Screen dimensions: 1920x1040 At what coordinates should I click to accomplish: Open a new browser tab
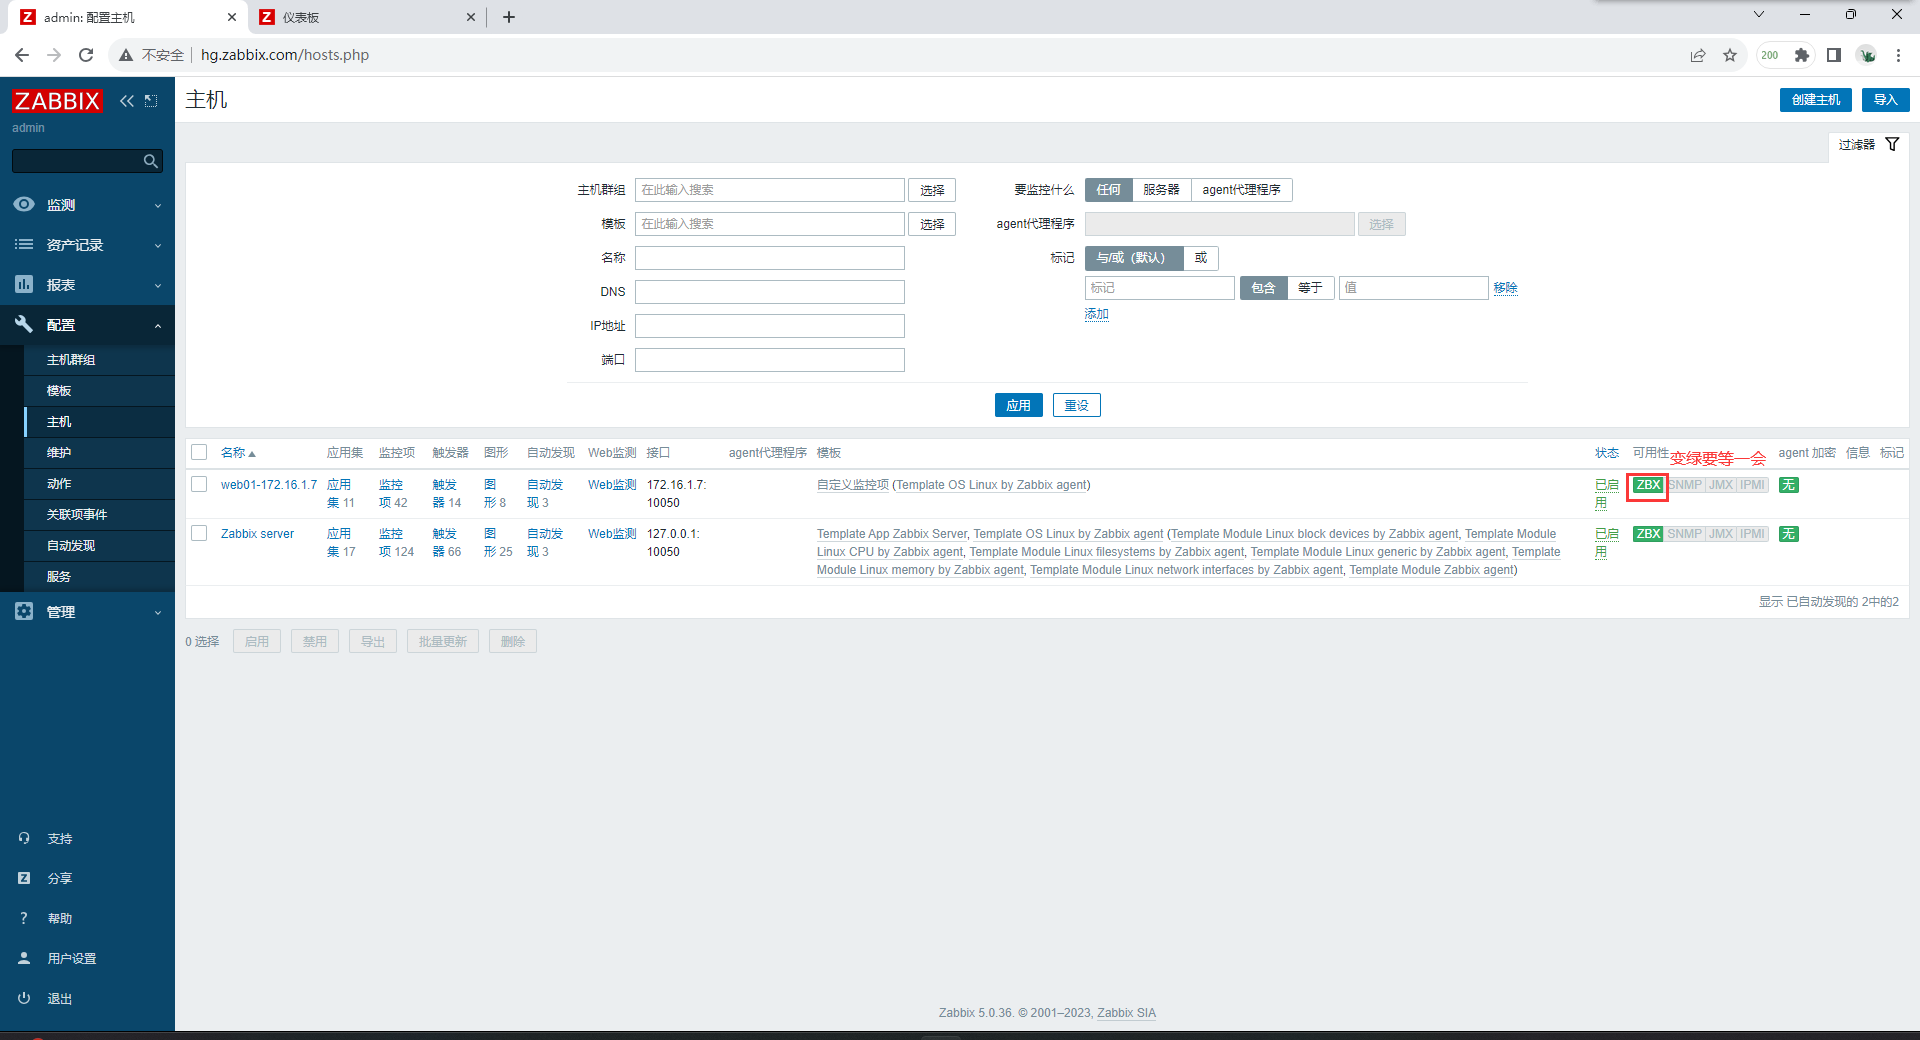click(x=509, y=17)
